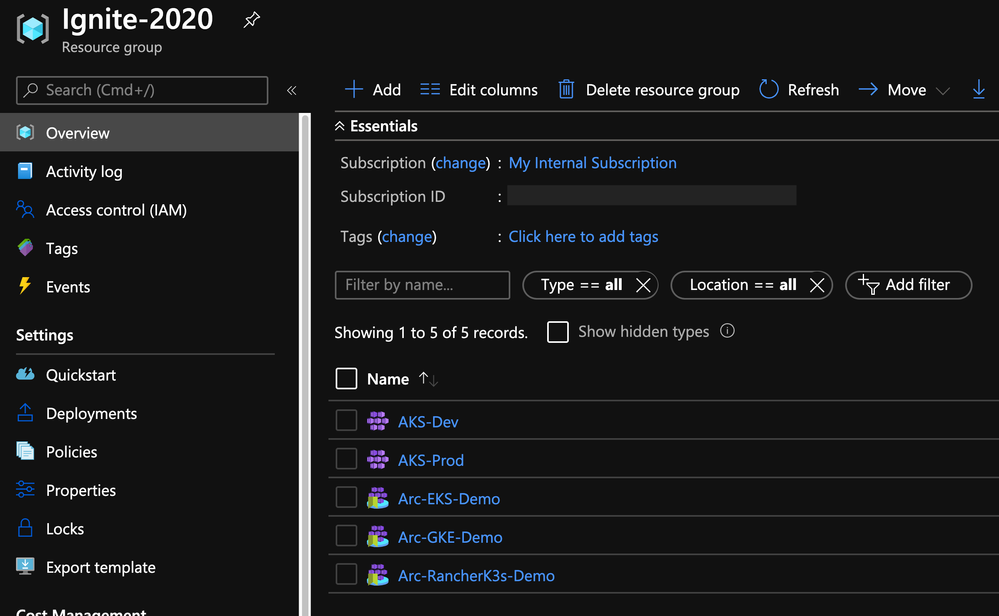Open Overview in the sidebar
The image size is (999, 616).
coord(149,133)
